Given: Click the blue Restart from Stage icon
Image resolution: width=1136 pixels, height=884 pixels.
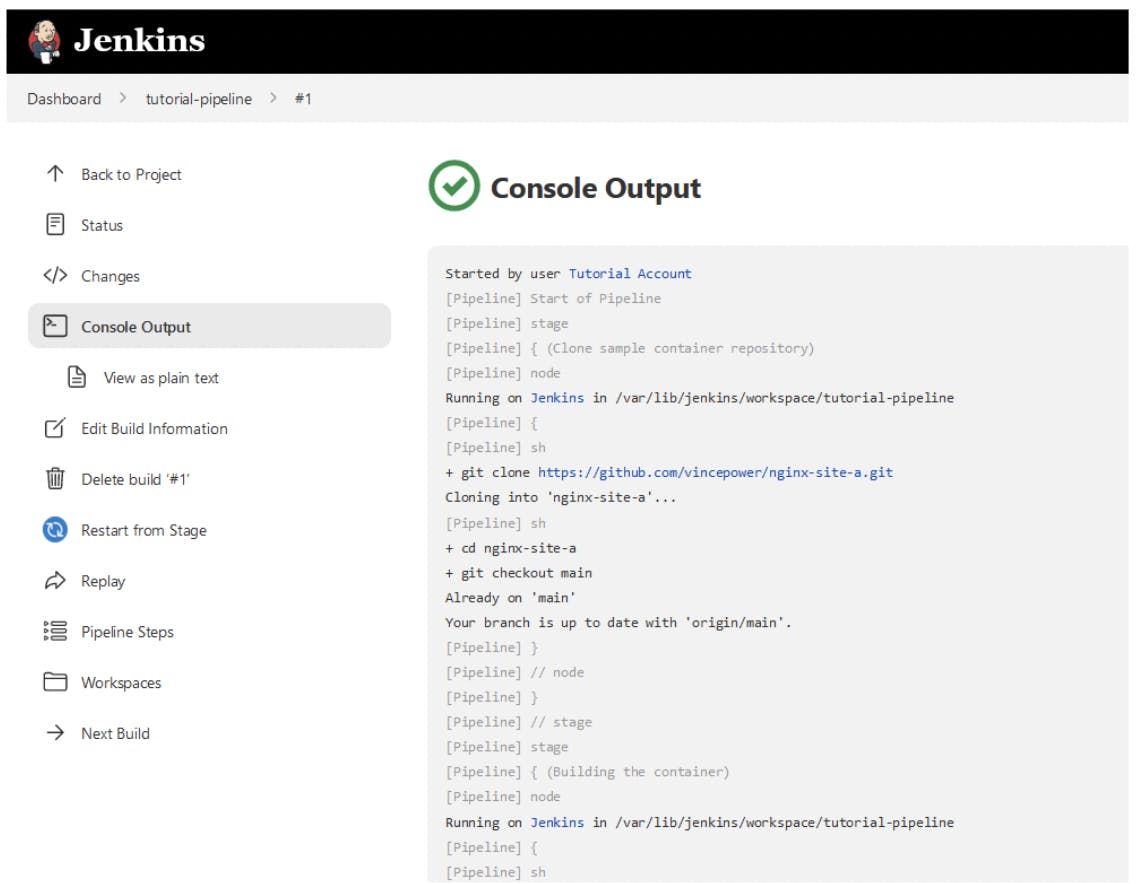Looking at the screenshot, I should pos(55,530).
